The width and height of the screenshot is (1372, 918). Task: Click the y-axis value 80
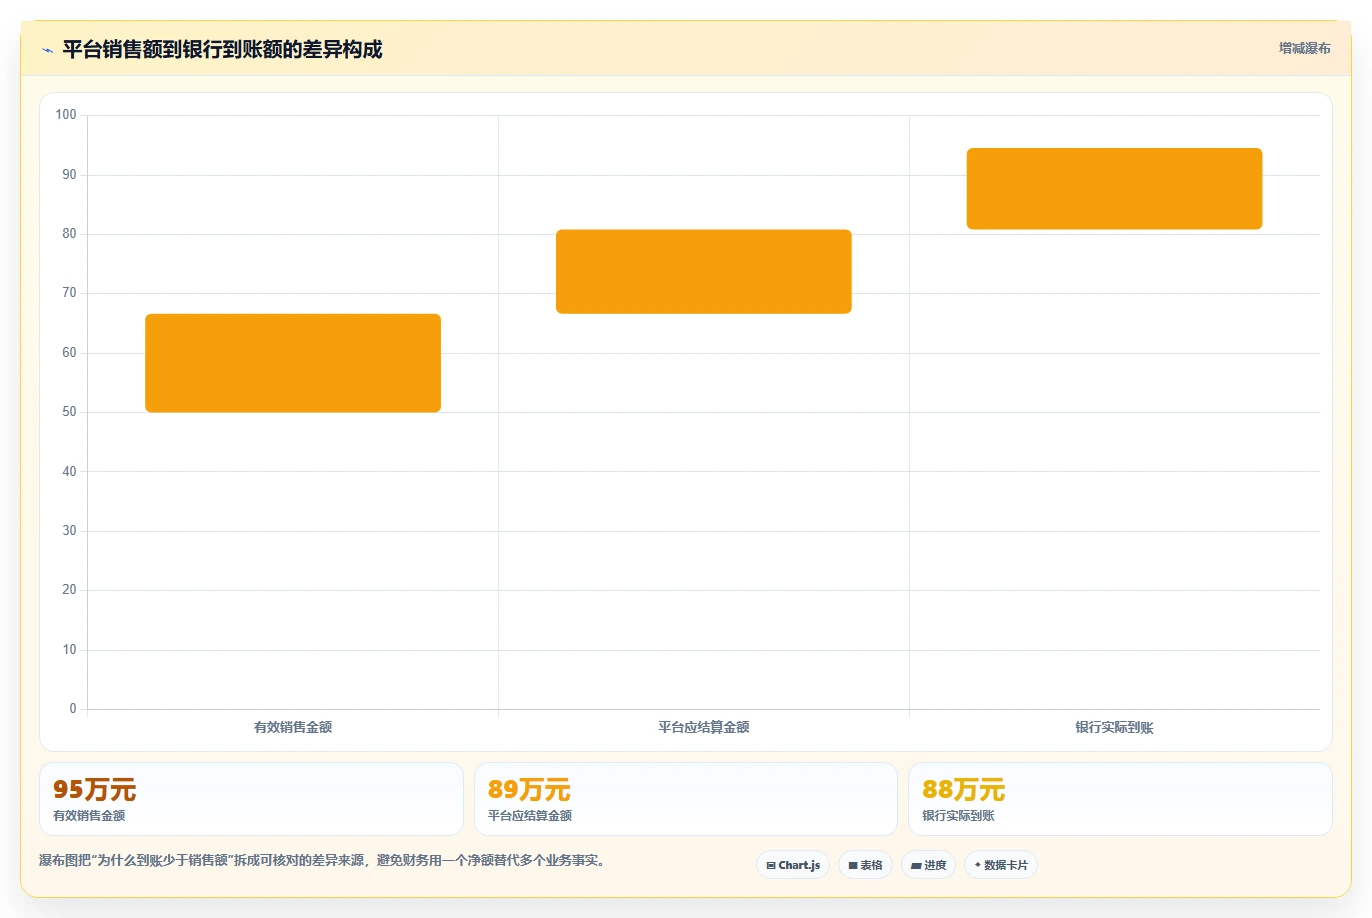pos(69,234)
